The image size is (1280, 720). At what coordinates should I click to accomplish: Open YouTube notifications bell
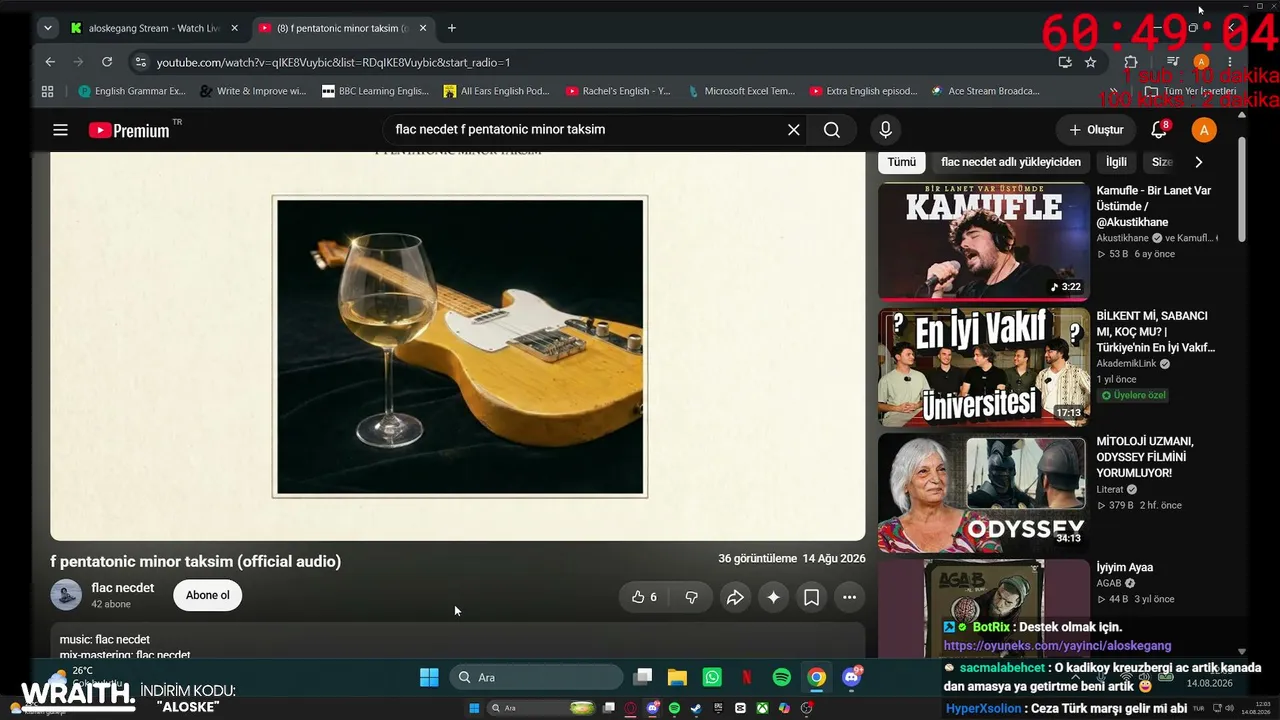click(1160, 130)
